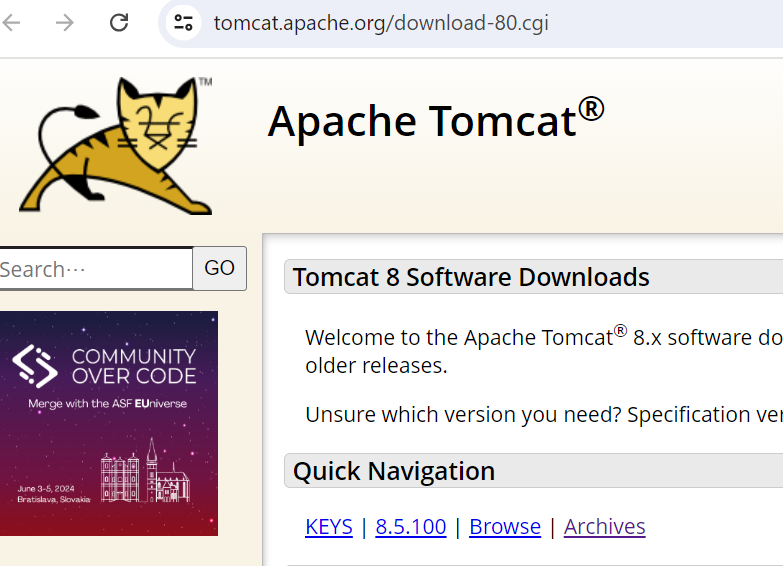Open the Community Over Code banner

108,424
